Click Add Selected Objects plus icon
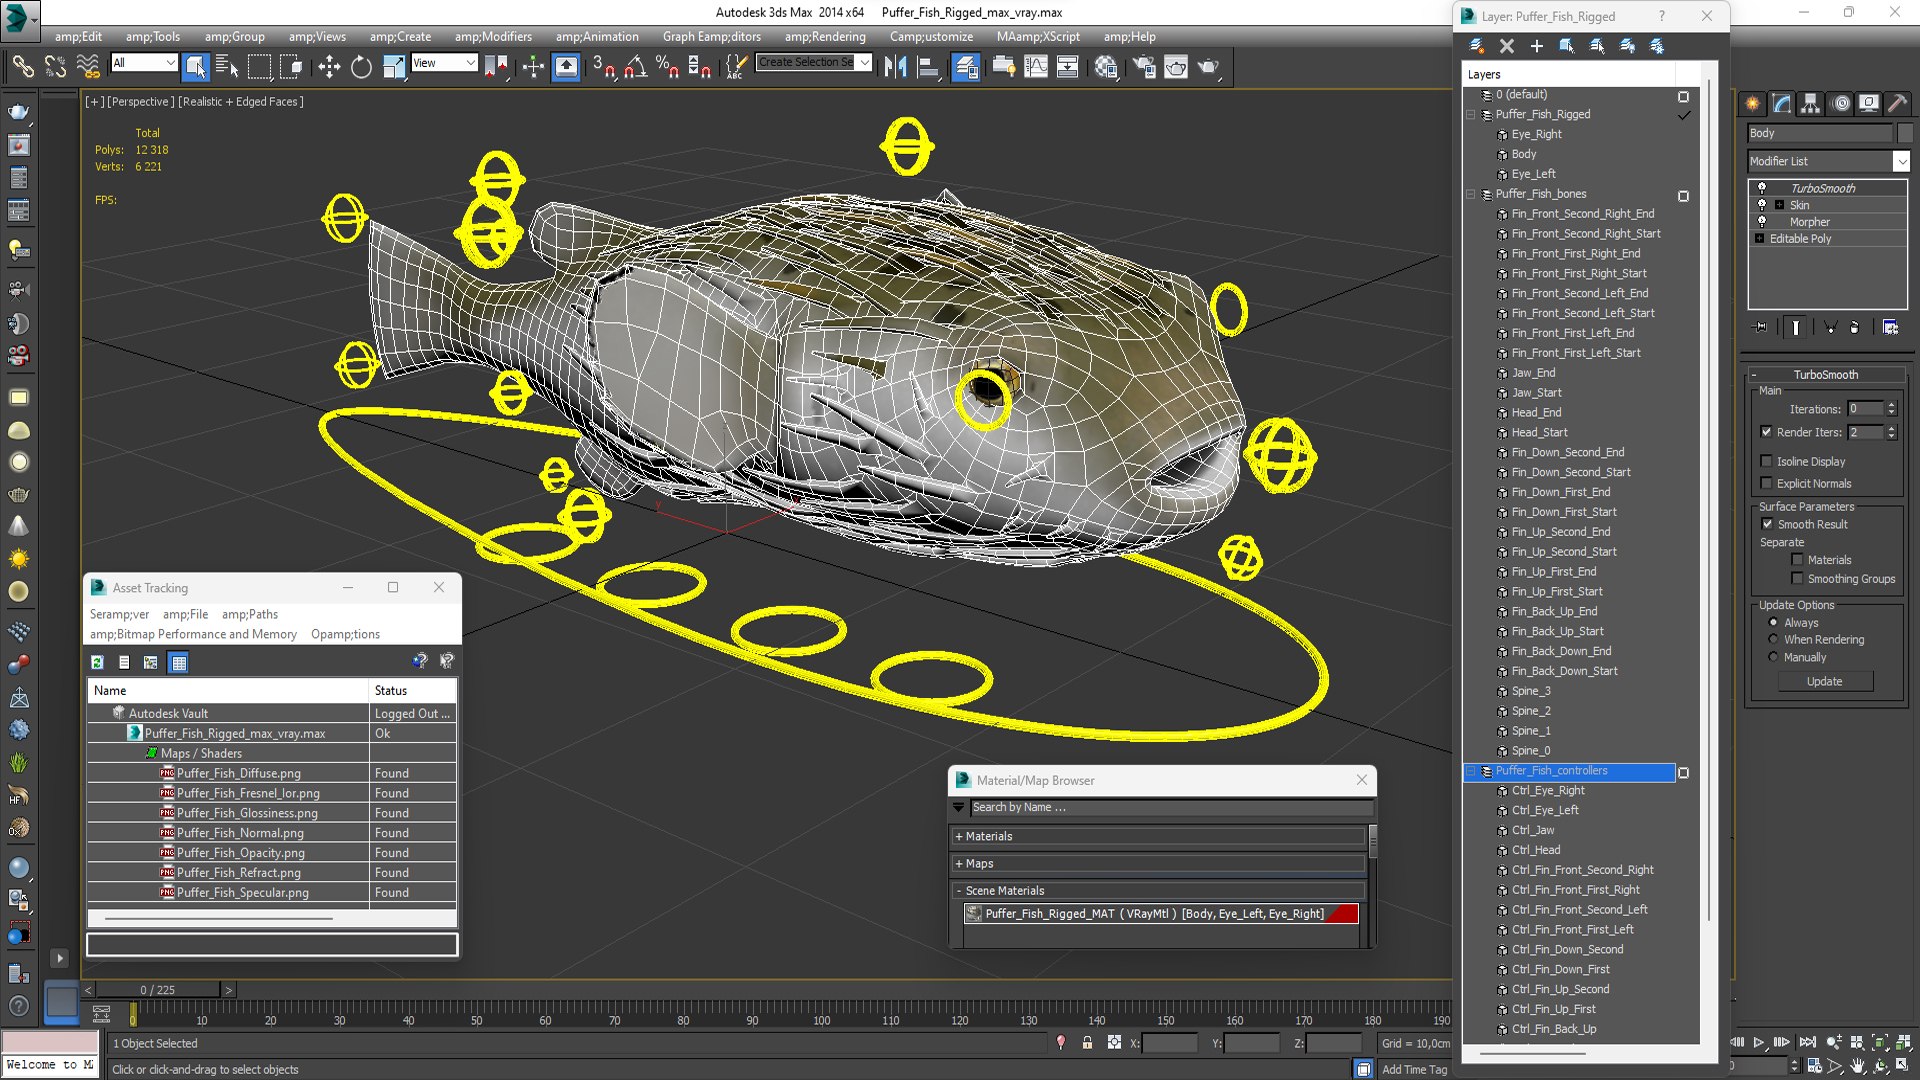1920x1080 pixels. pyautogui.click(x=1537, y=46)
